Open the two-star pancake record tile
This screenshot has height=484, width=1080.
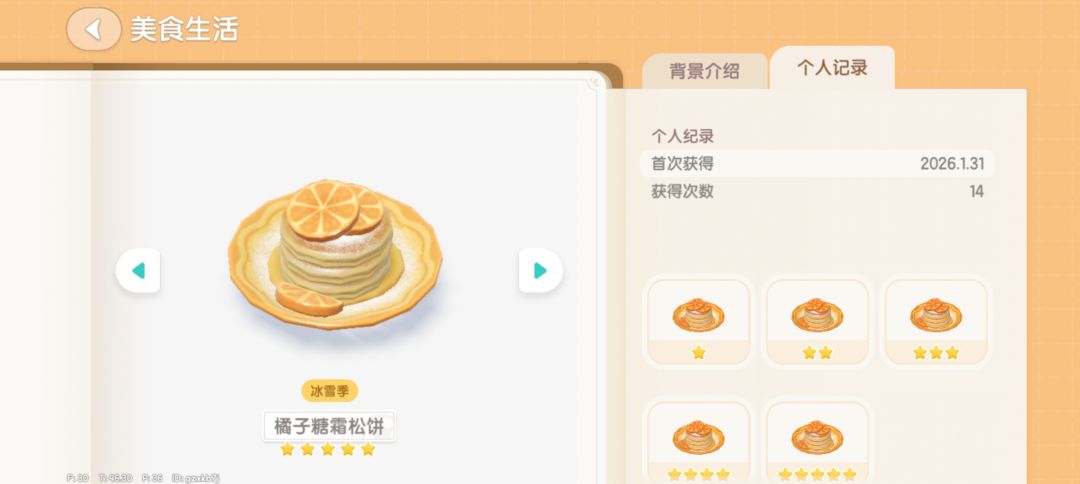pyautogui.click(x=817, y=322)
